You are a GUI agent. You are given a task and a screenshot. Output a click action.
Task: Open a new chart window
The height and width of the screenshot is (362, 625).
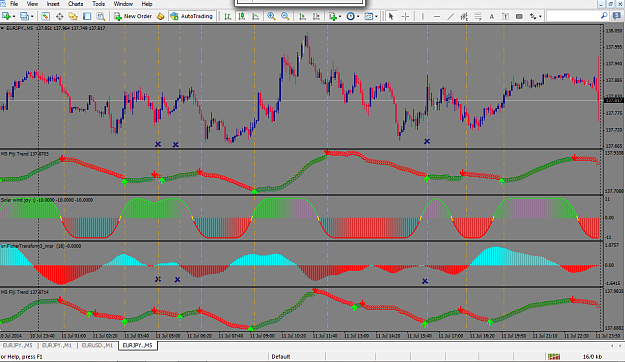click(x=6, y=16)
